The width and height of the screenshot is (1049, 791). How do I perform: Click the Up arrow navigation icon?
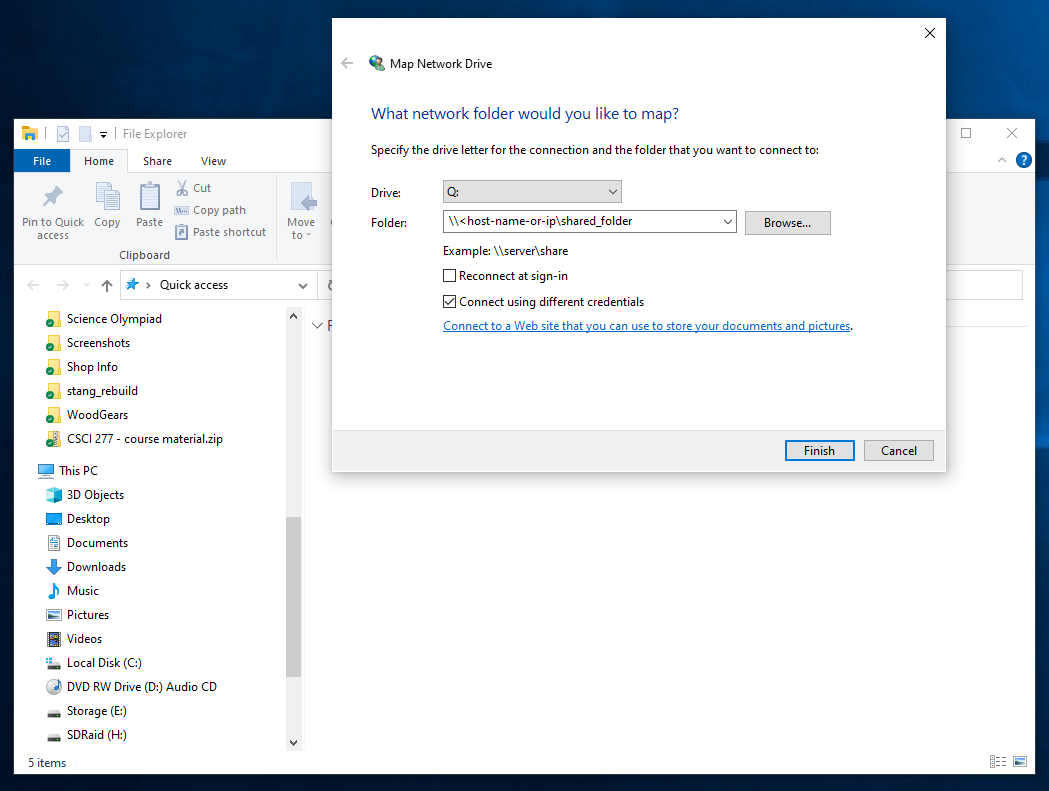click(x=107, y=285)
